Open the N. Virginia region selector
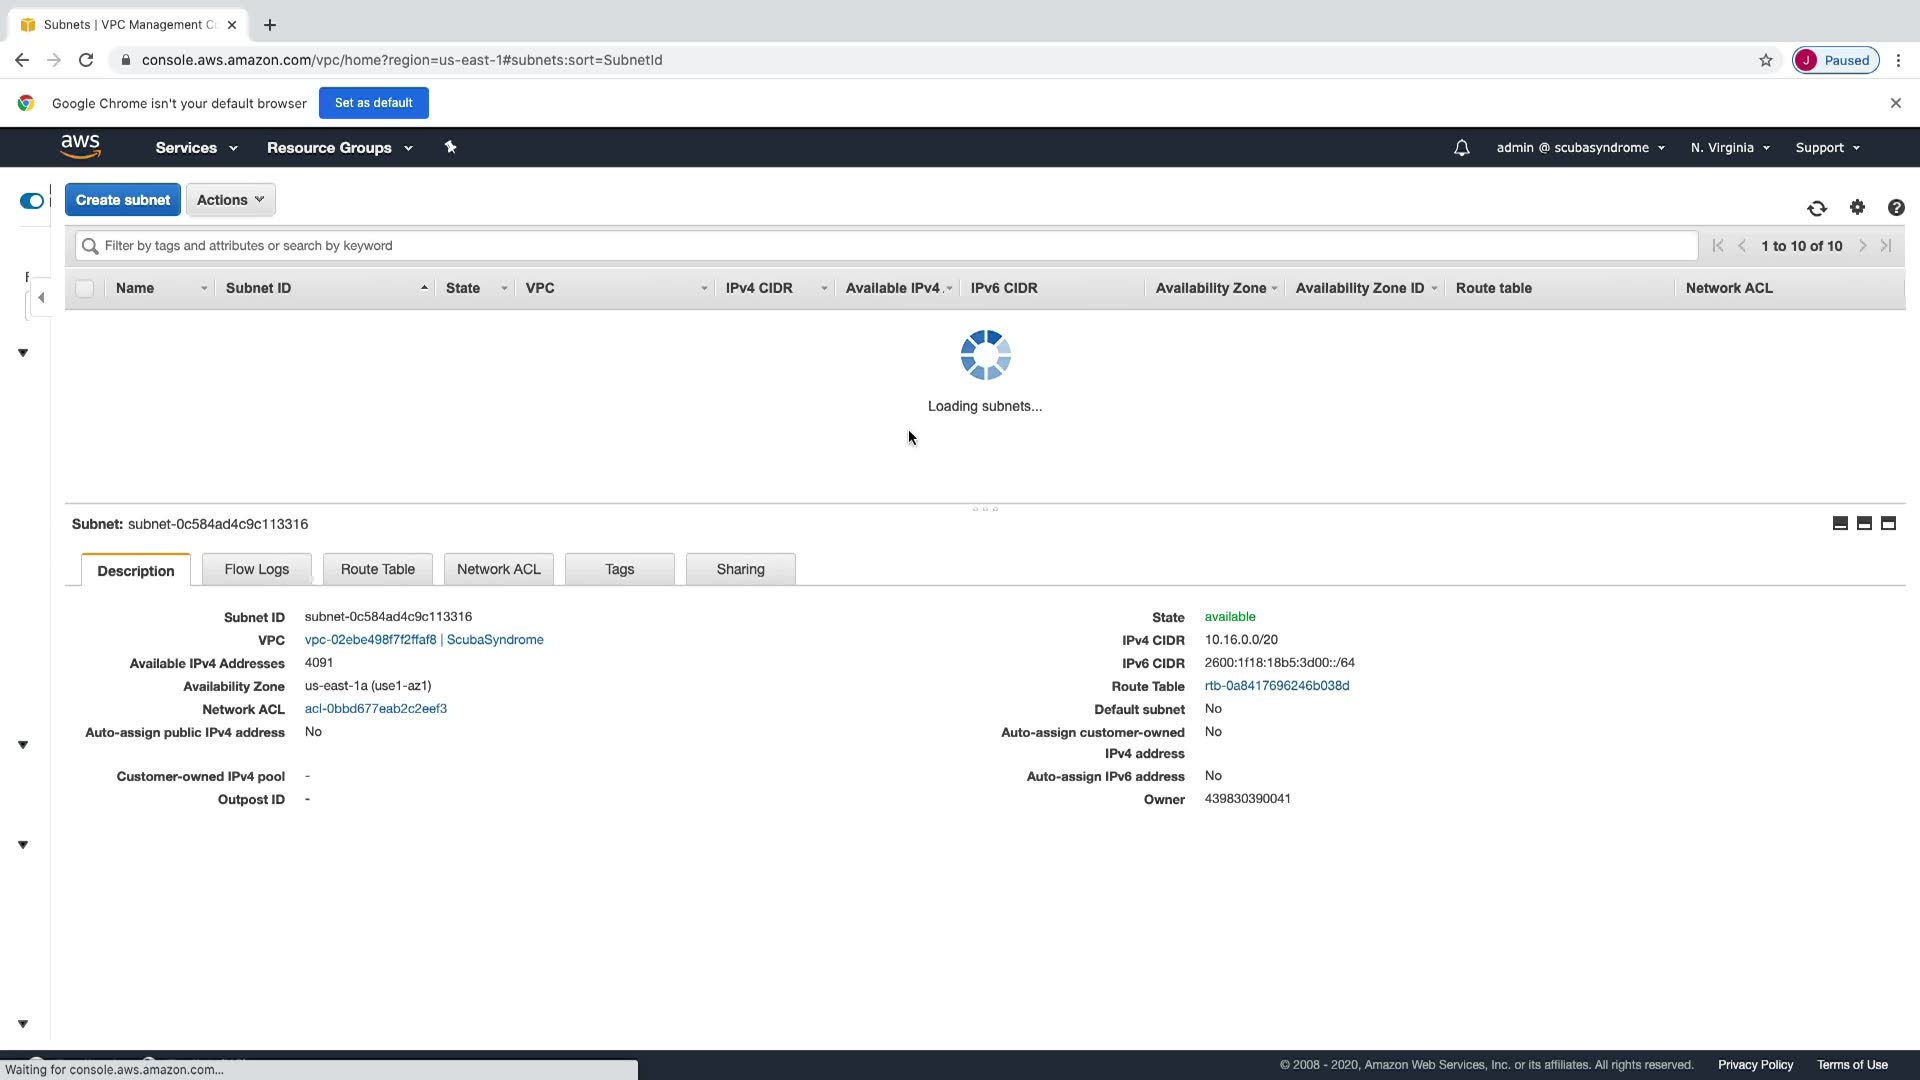 1730,148
